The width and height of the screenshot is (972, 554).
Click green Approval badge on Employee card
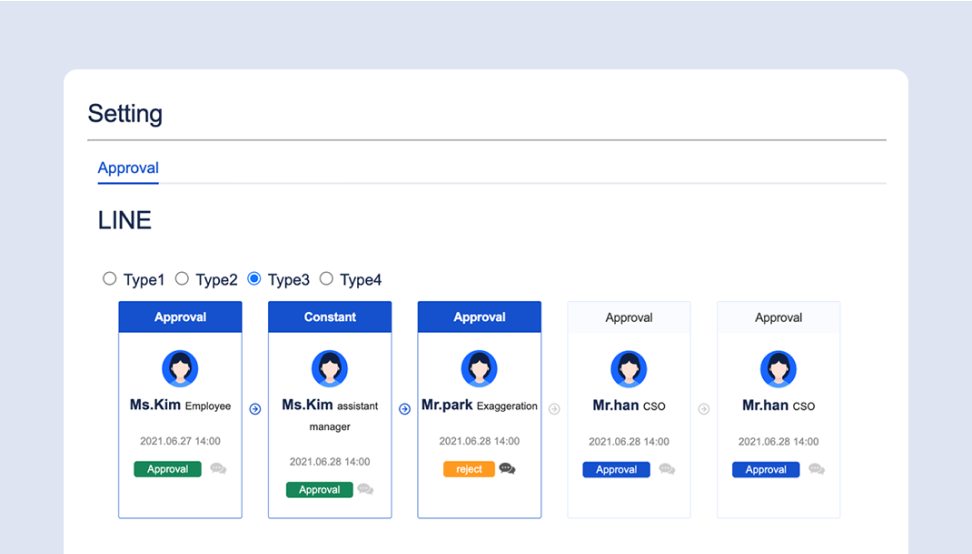click(167, 469)
